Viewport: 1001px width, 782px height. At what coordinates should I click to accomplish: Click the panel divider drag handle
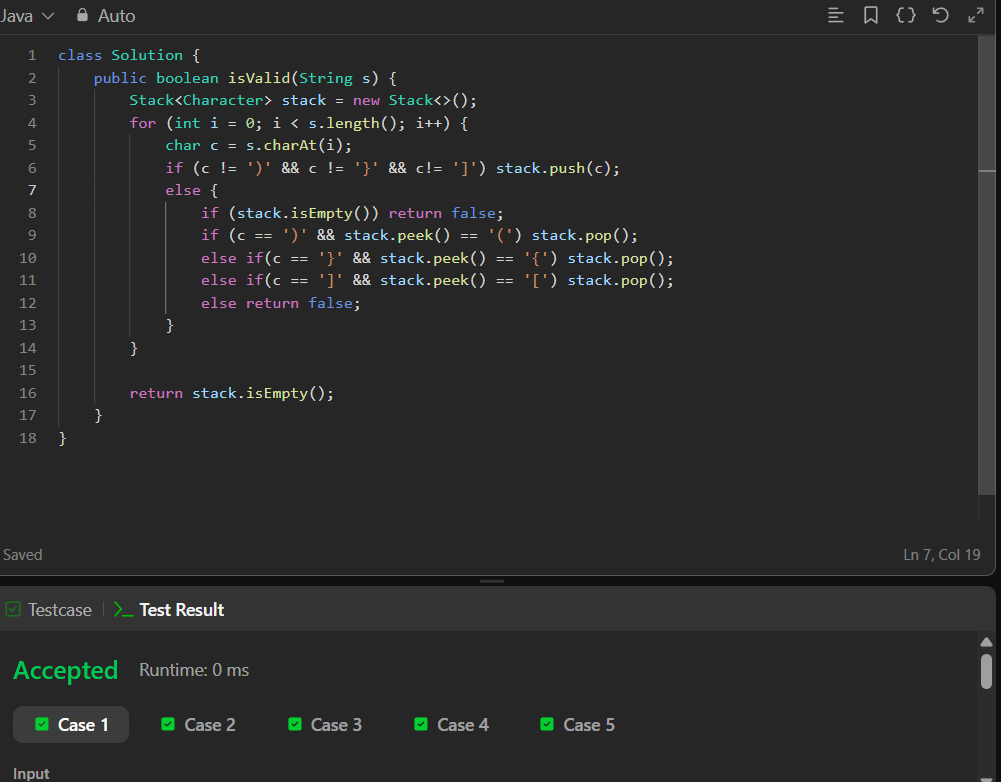tap(492, 582)
